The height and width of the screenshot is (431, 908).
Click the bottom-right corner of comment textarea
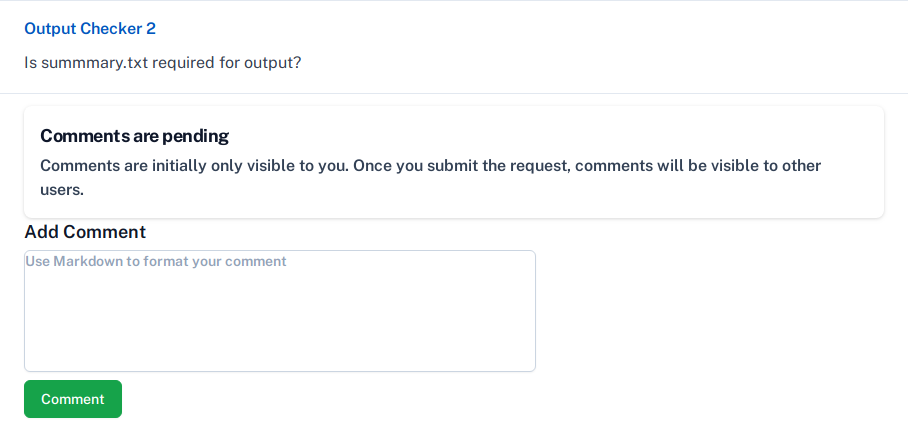point(529,365)
